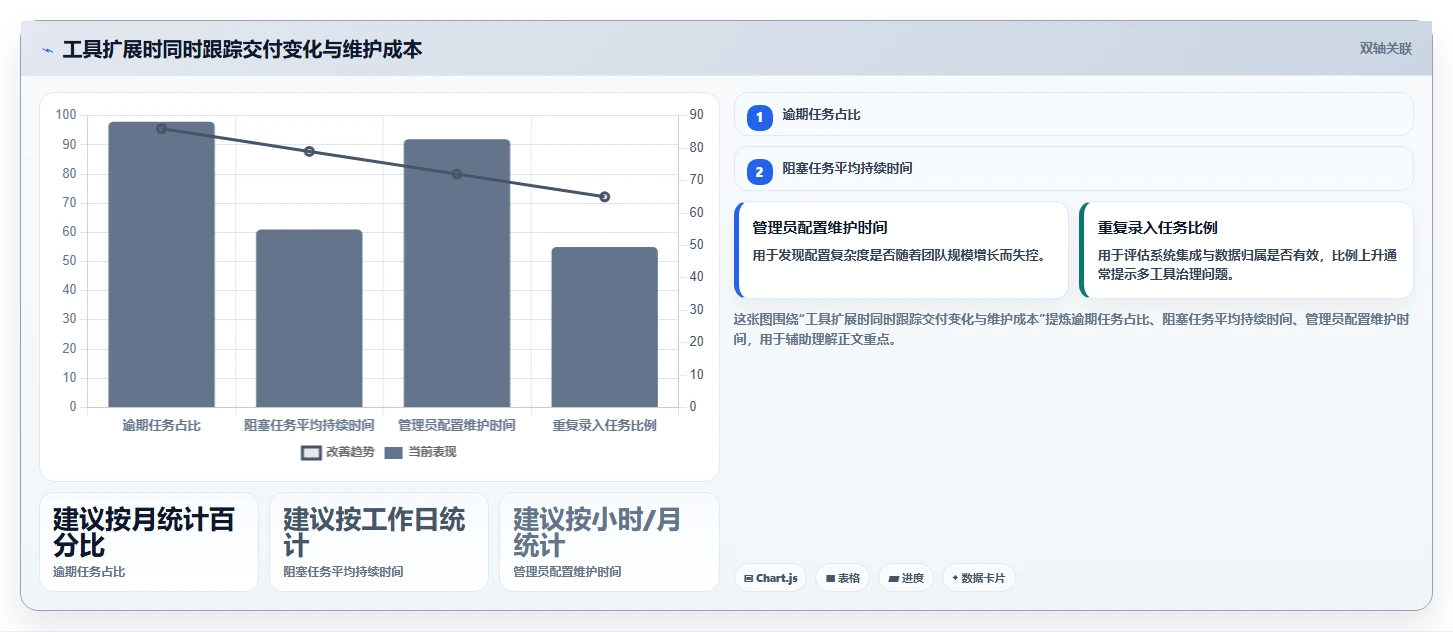Image resolution: width=1453 pixels, height=632 pixels.
Task: Click the number 2 badge for 阻塞任务平均持续时间
Action: [x=759, y=172]
